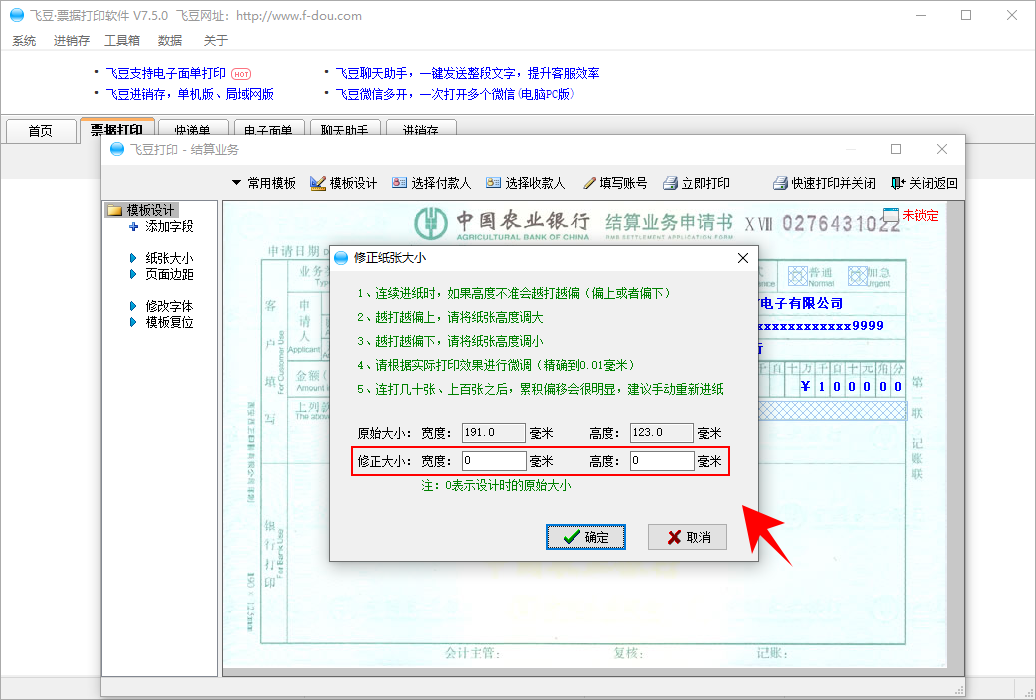Open the 常用模板 dropdown
The height and width of the screenshot is (700, 1036).
tap(264, 183)
